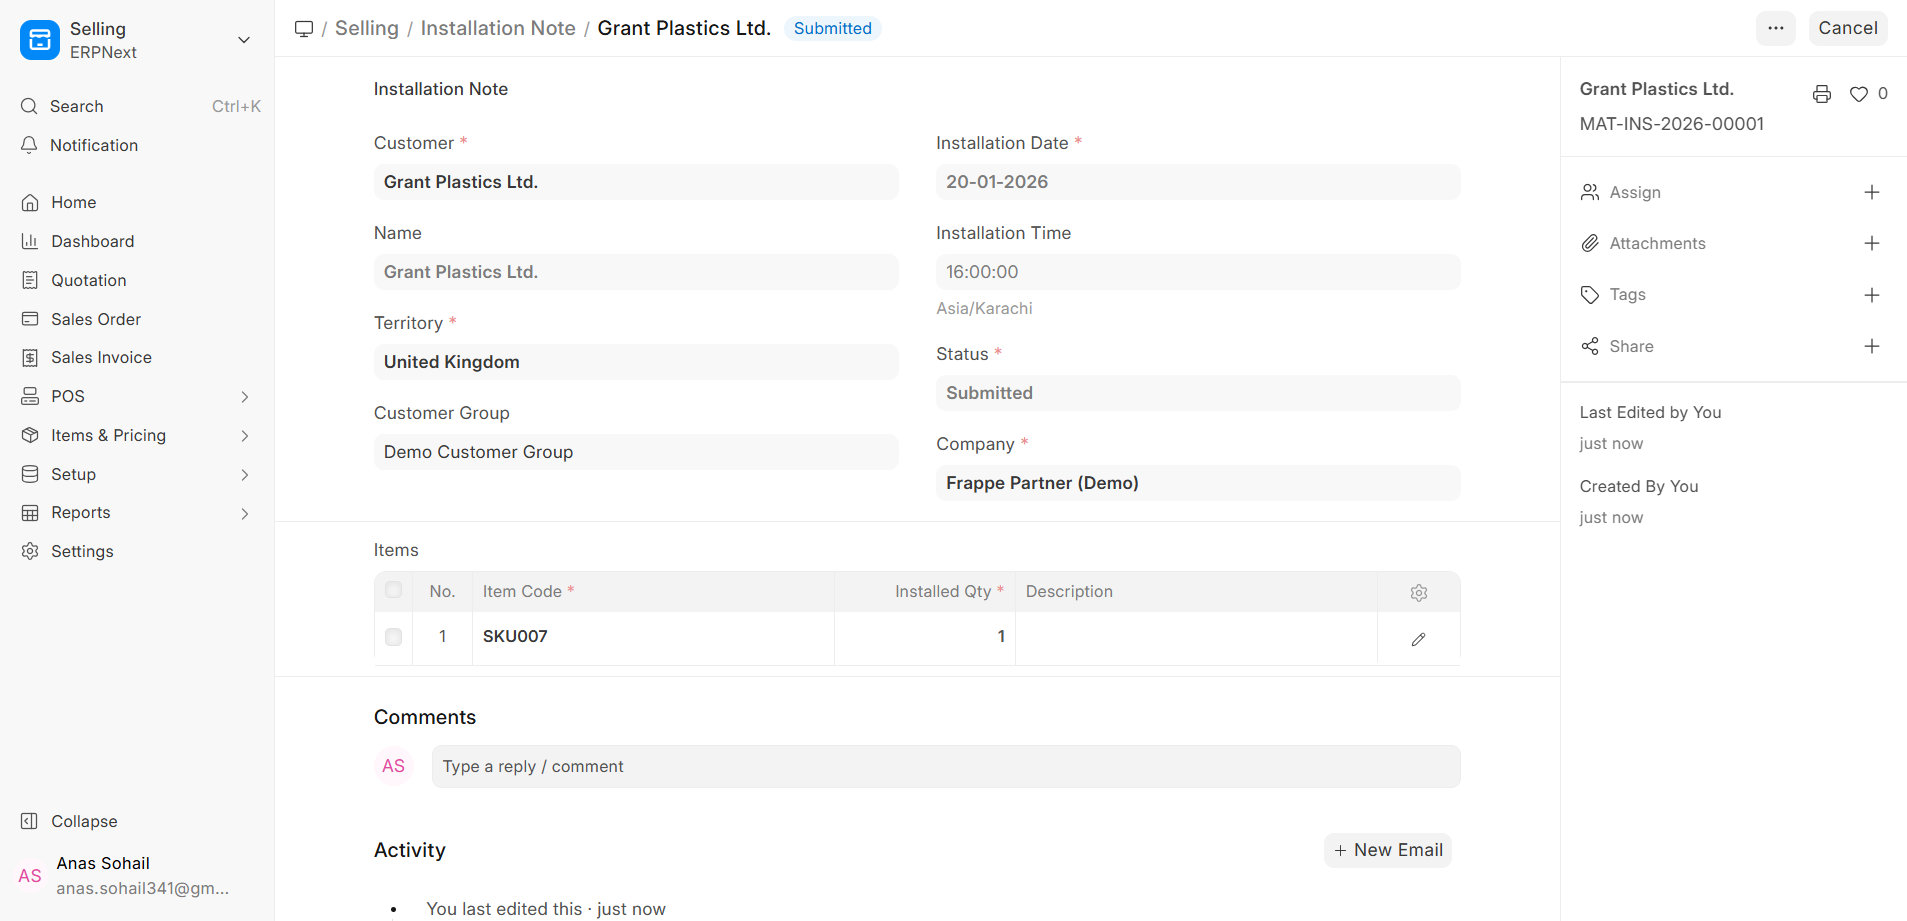The width and height of the screenshot is (1907, 921).
Task: Like the document with heart icon
Action: pyautogui.click(x=1858, y=94)
